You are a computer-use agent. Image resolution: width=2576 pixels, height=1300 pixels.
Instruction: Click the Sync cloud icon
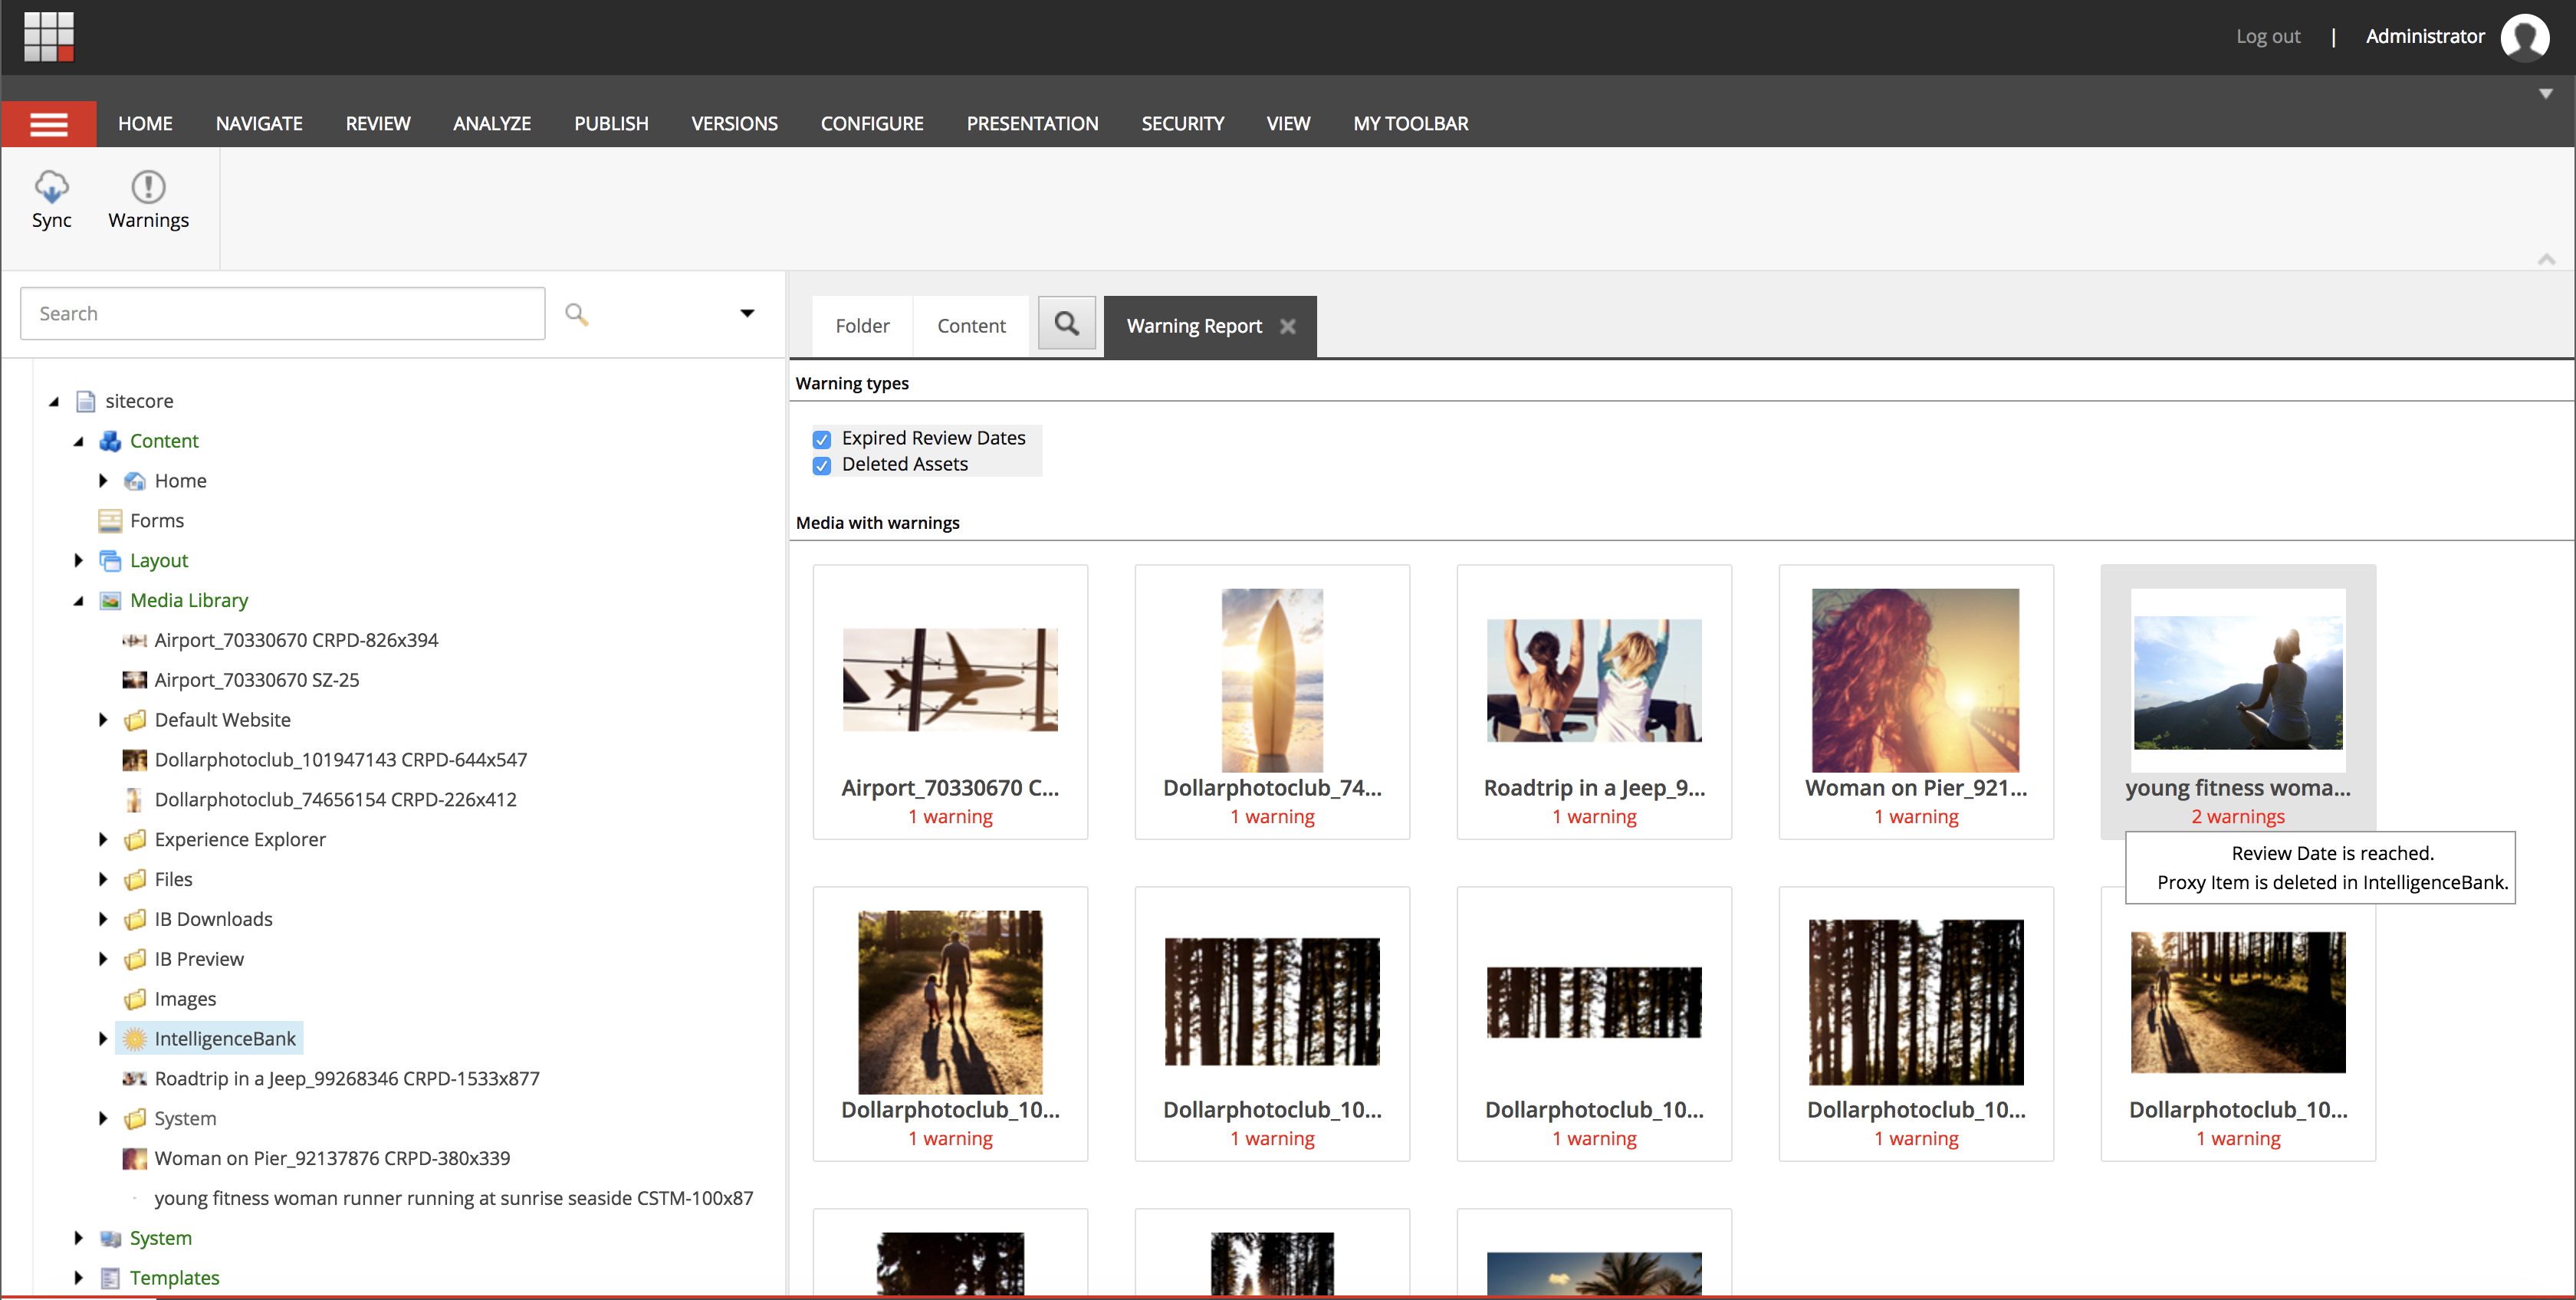pos(51,187)
